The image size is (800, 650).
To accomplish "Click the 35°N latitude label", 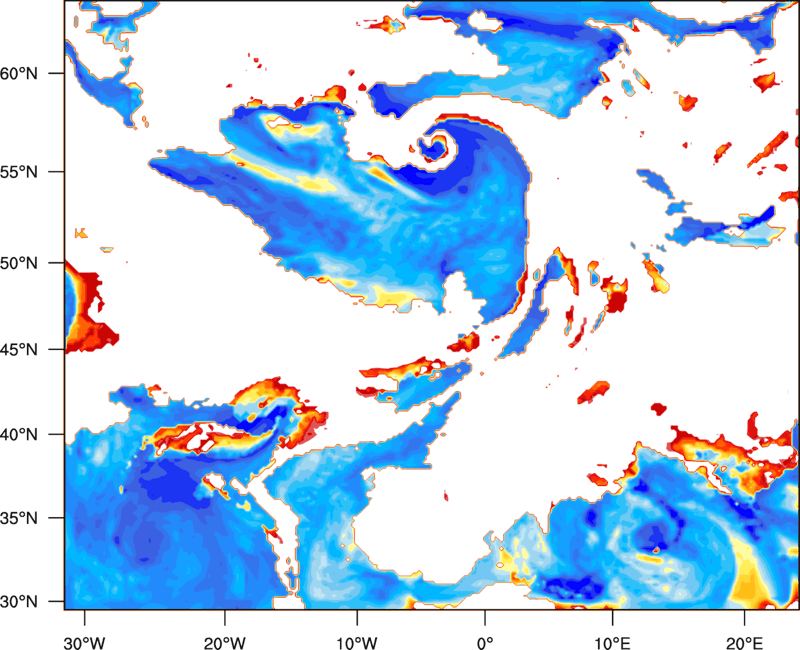I will [x=19, y=518].
